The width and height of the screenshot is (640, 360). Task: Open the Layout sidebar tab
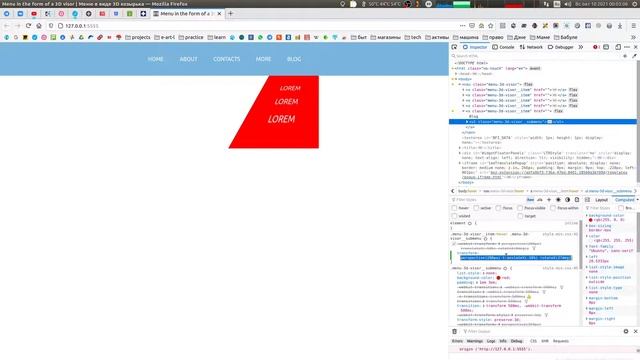[601, 200]
